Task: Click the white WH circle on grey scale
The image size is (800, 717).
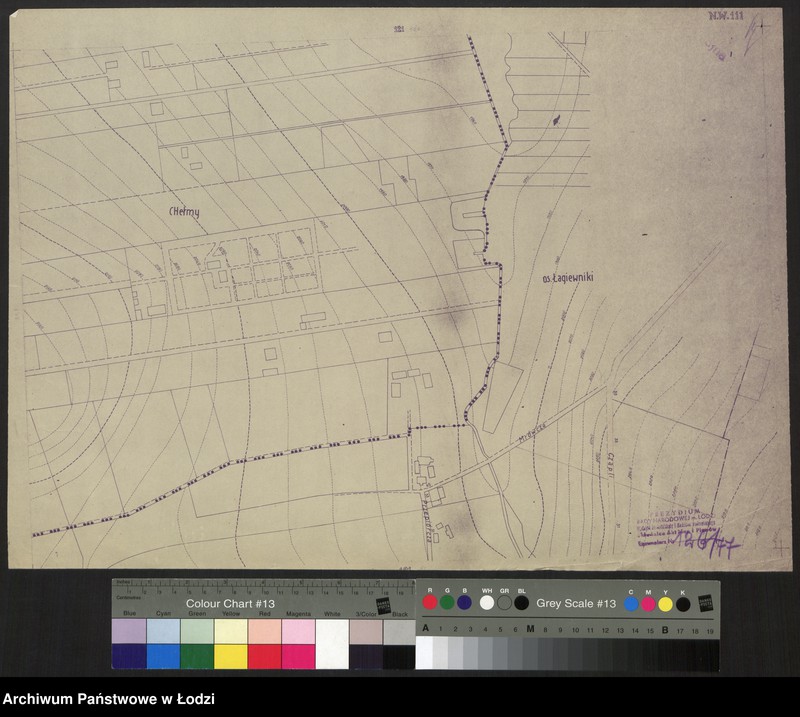Action: point(487,603)
